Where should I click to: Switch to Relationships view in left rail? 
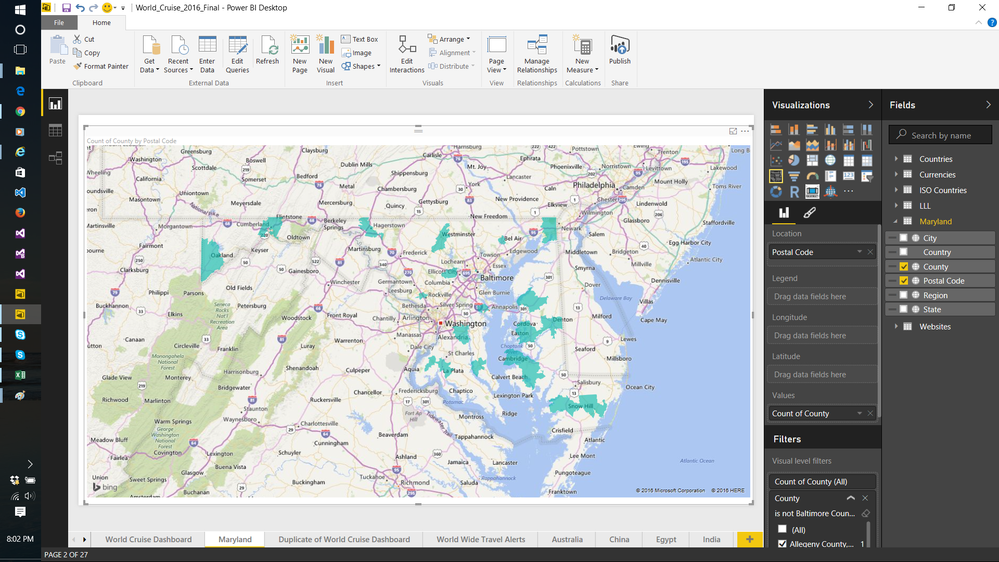[55, 157]
